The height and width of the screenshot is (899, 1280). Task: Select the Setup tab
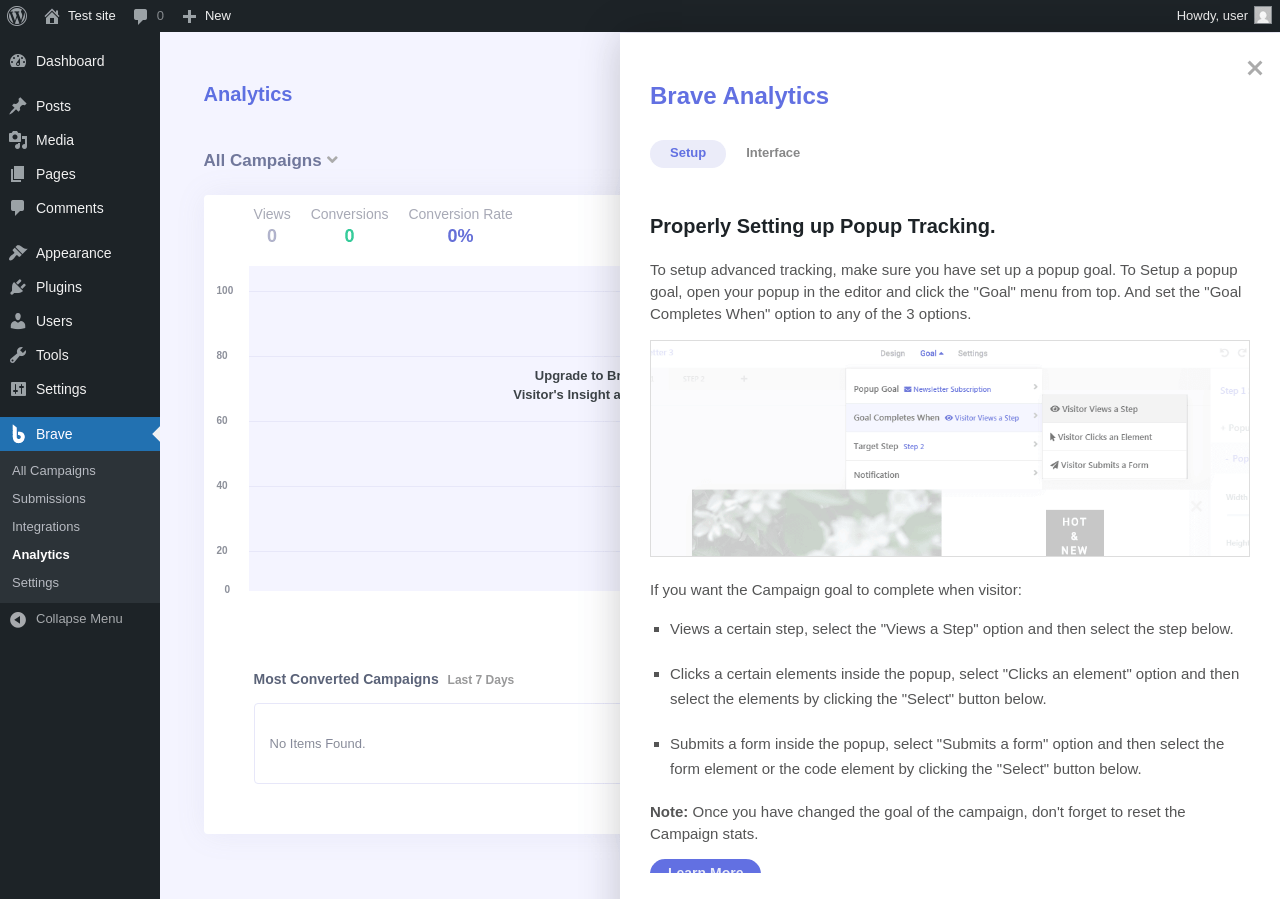click(688, 153)
